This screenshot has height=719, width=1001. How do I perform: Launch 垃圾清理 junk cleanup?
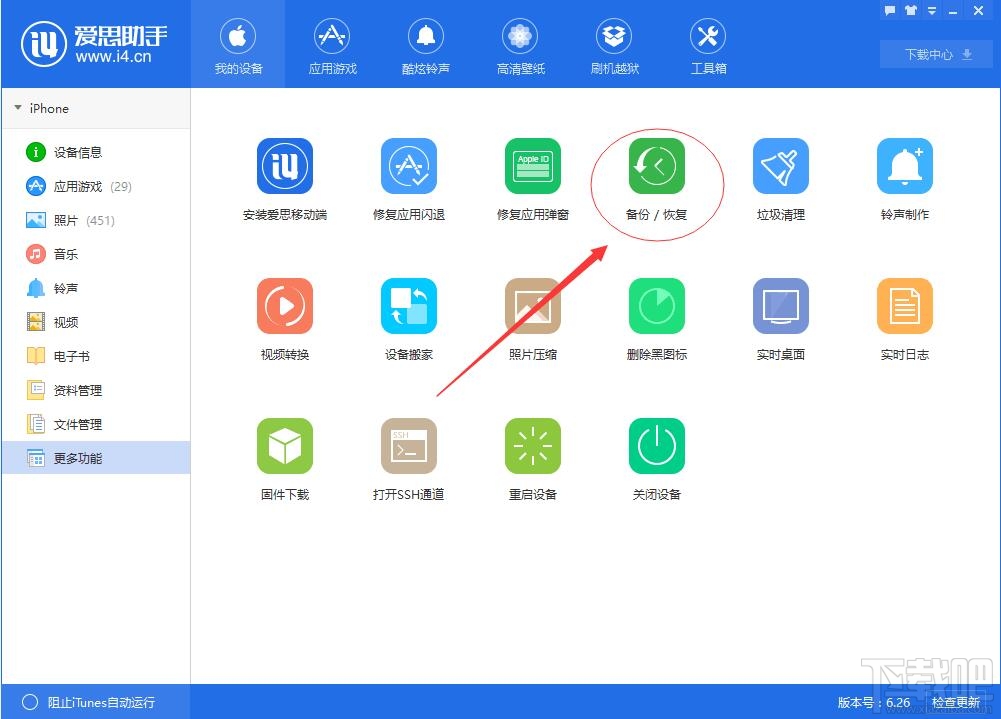point(781,180)
